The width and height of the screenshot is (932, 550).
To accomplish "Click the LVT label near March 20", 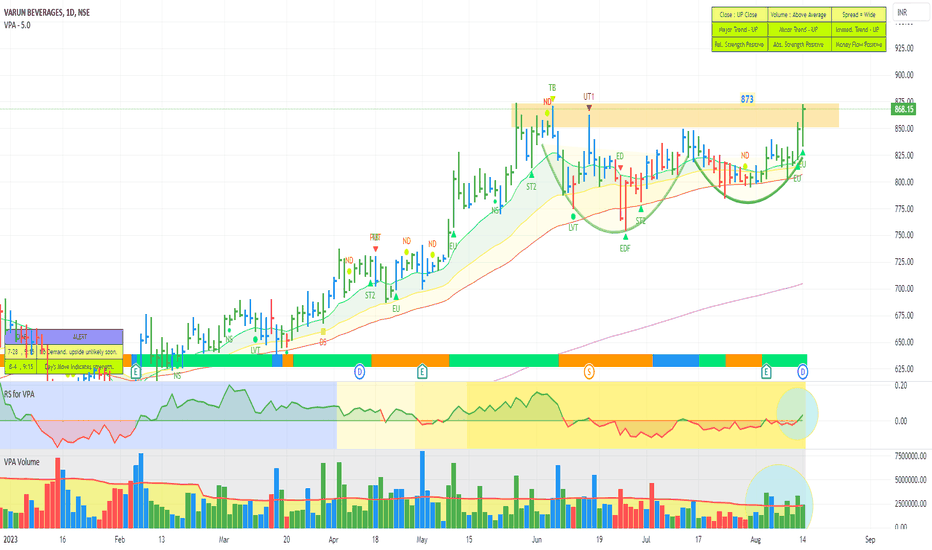I will (255, 350).
